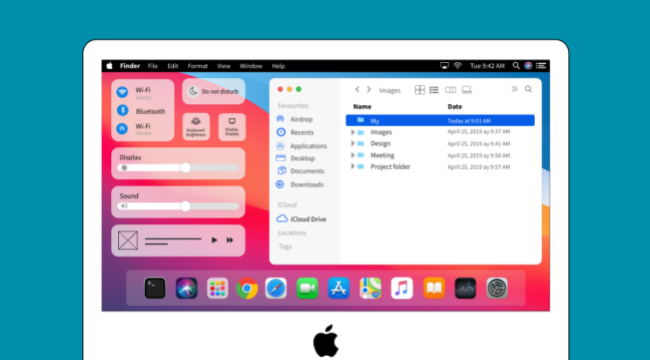This screenshot has width=650, height=360.
Task: Open Launchpad in the dock
Action: click(x=218, y=288)
